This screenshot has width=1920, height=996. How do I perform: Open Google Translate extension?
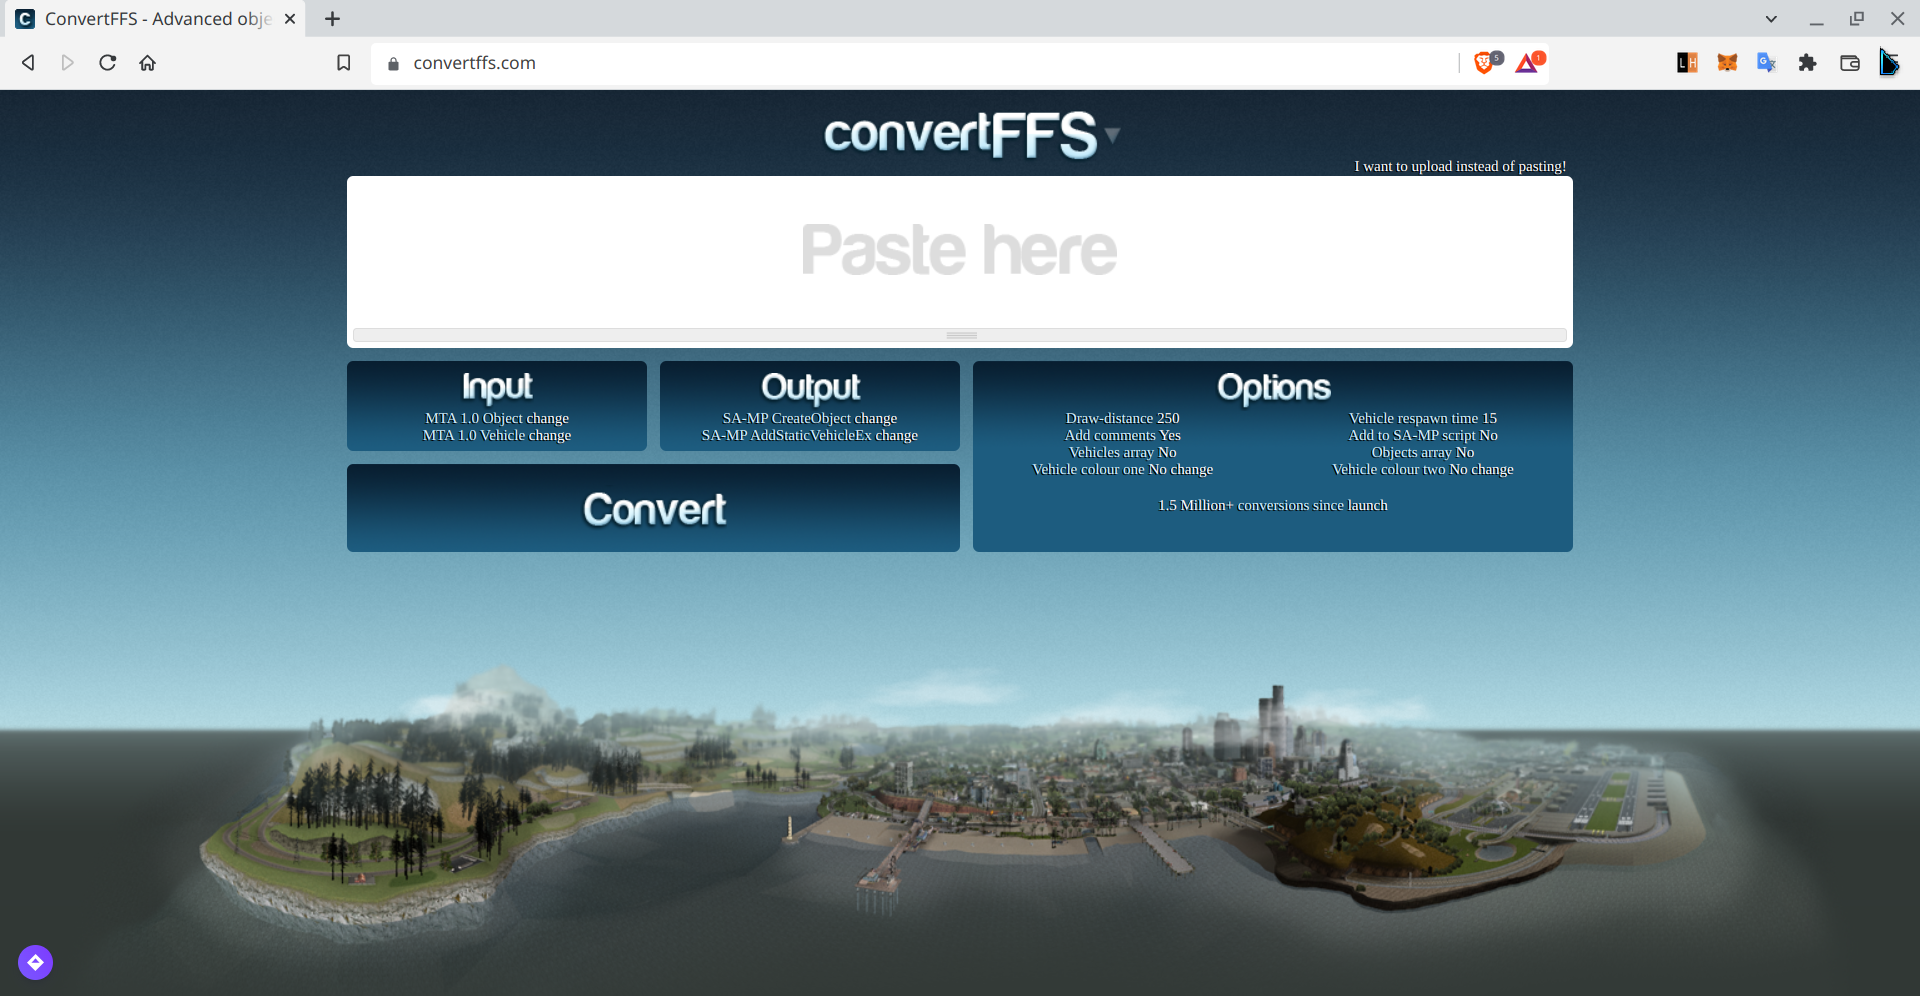pyautogui.click(x=1767, y=63)
